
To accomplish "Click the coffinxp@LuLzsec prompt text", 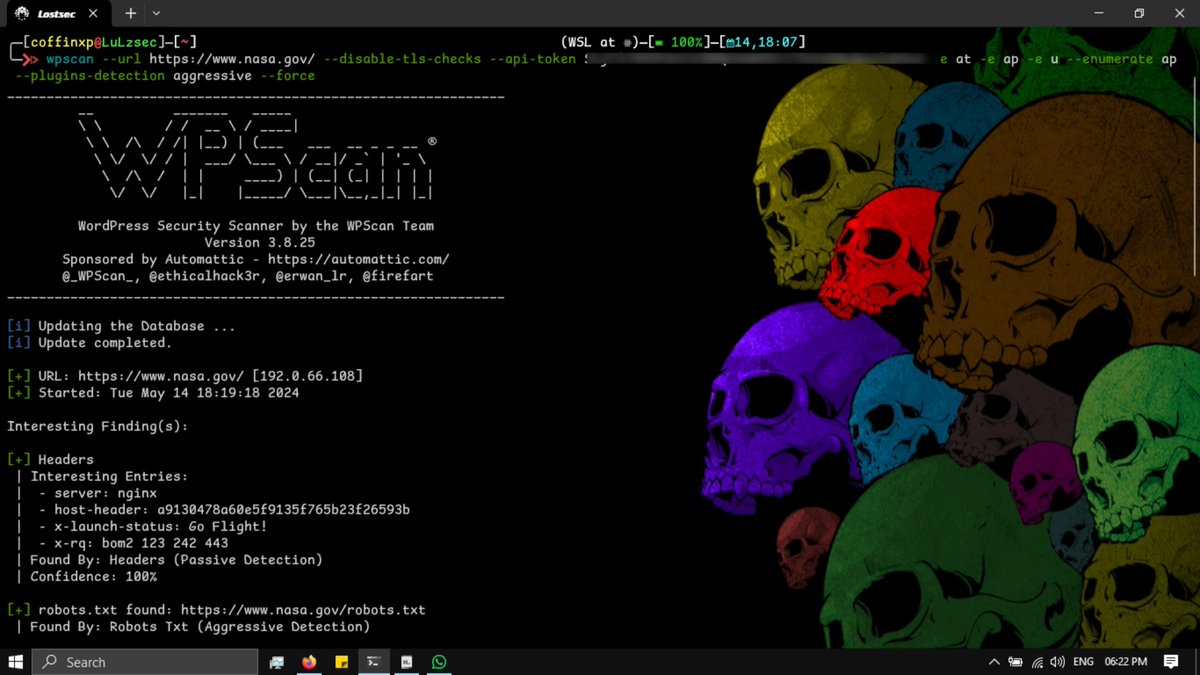I will (x=93, y=42).
